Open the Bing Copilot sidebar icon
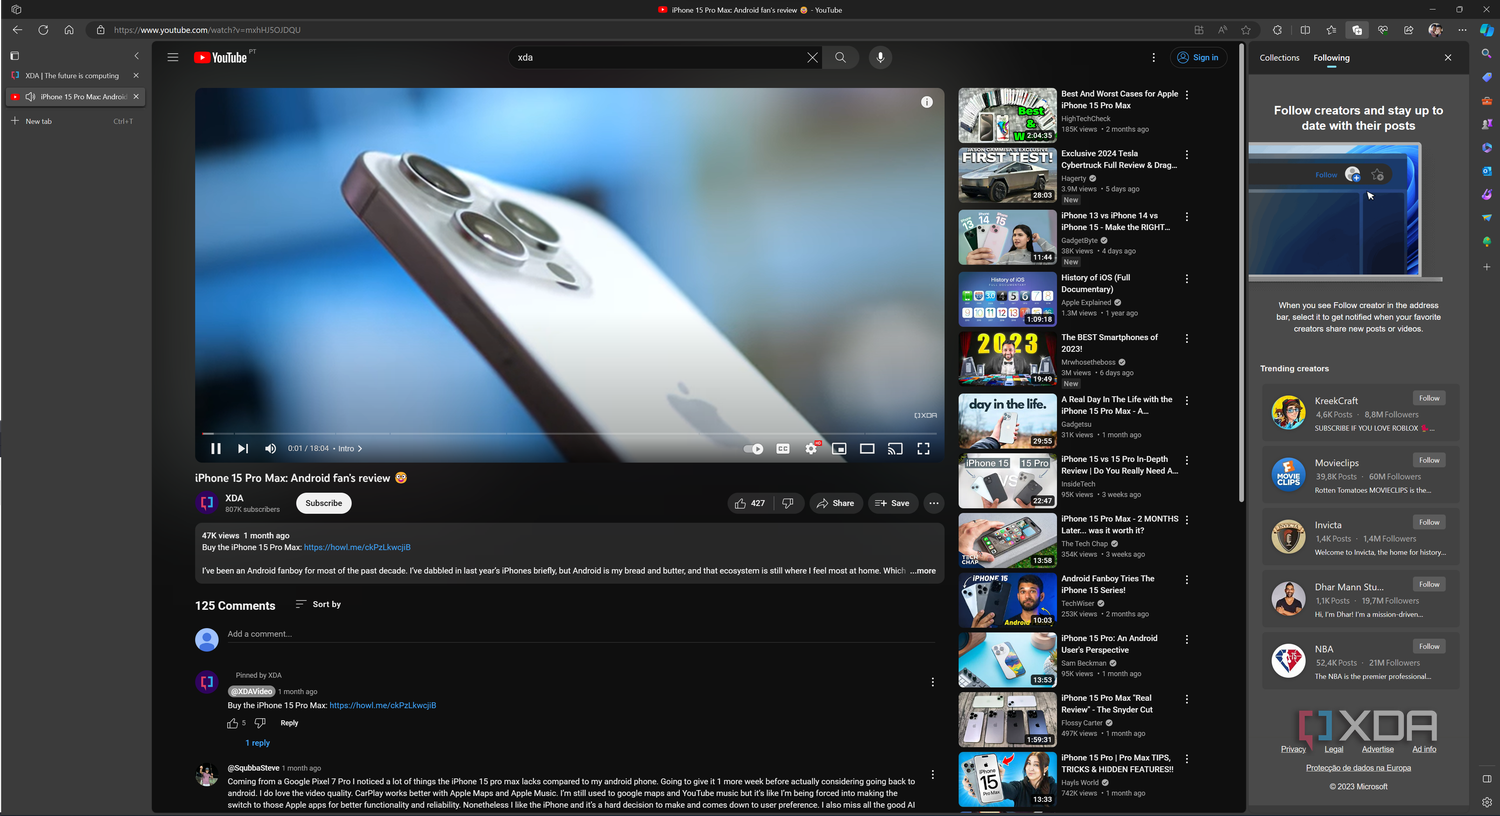 (1487, 30)
